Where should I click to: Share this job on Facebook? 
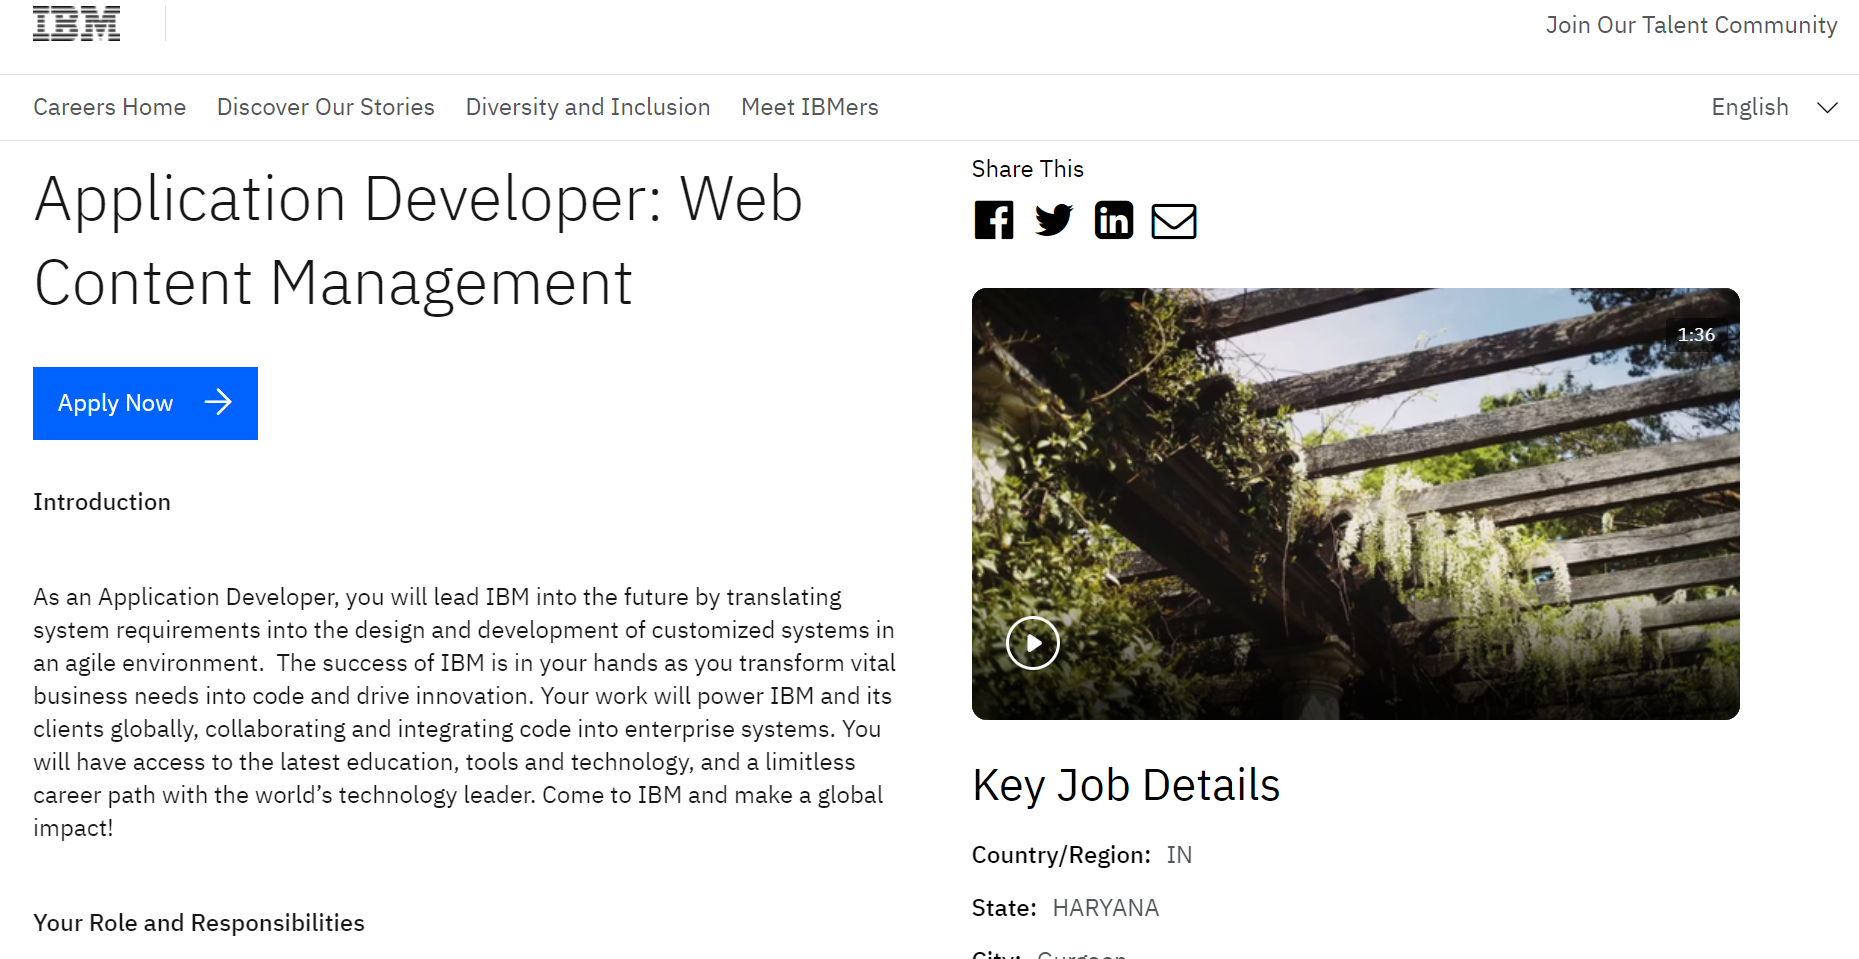993,220
